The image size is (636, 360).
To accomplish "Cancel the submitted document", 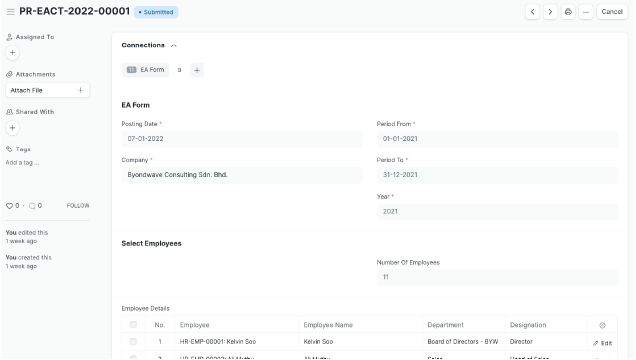I will click(x=612, y=12).
